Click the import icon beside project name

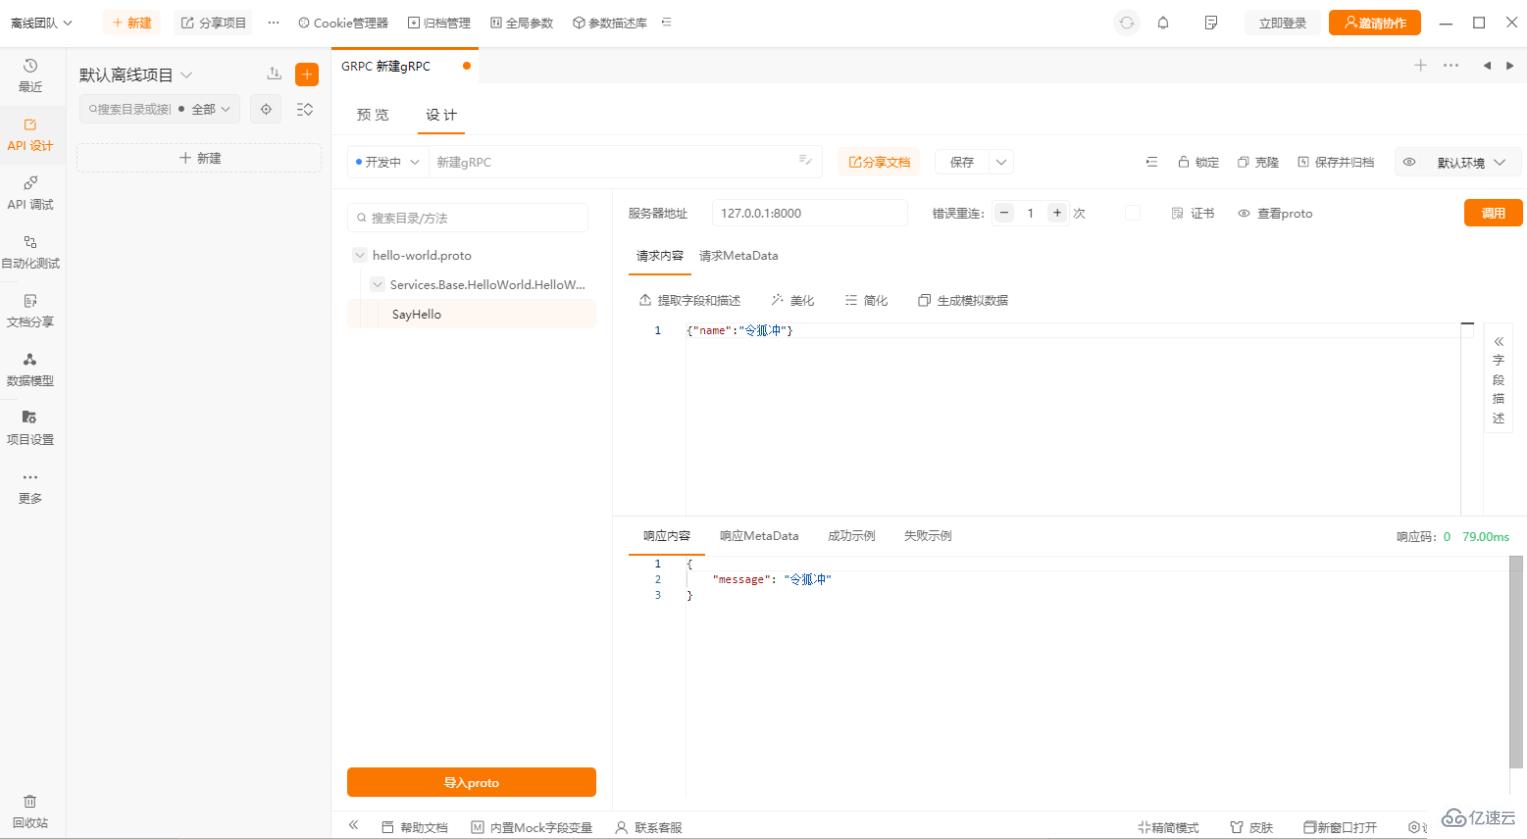[x=274, y=74]
